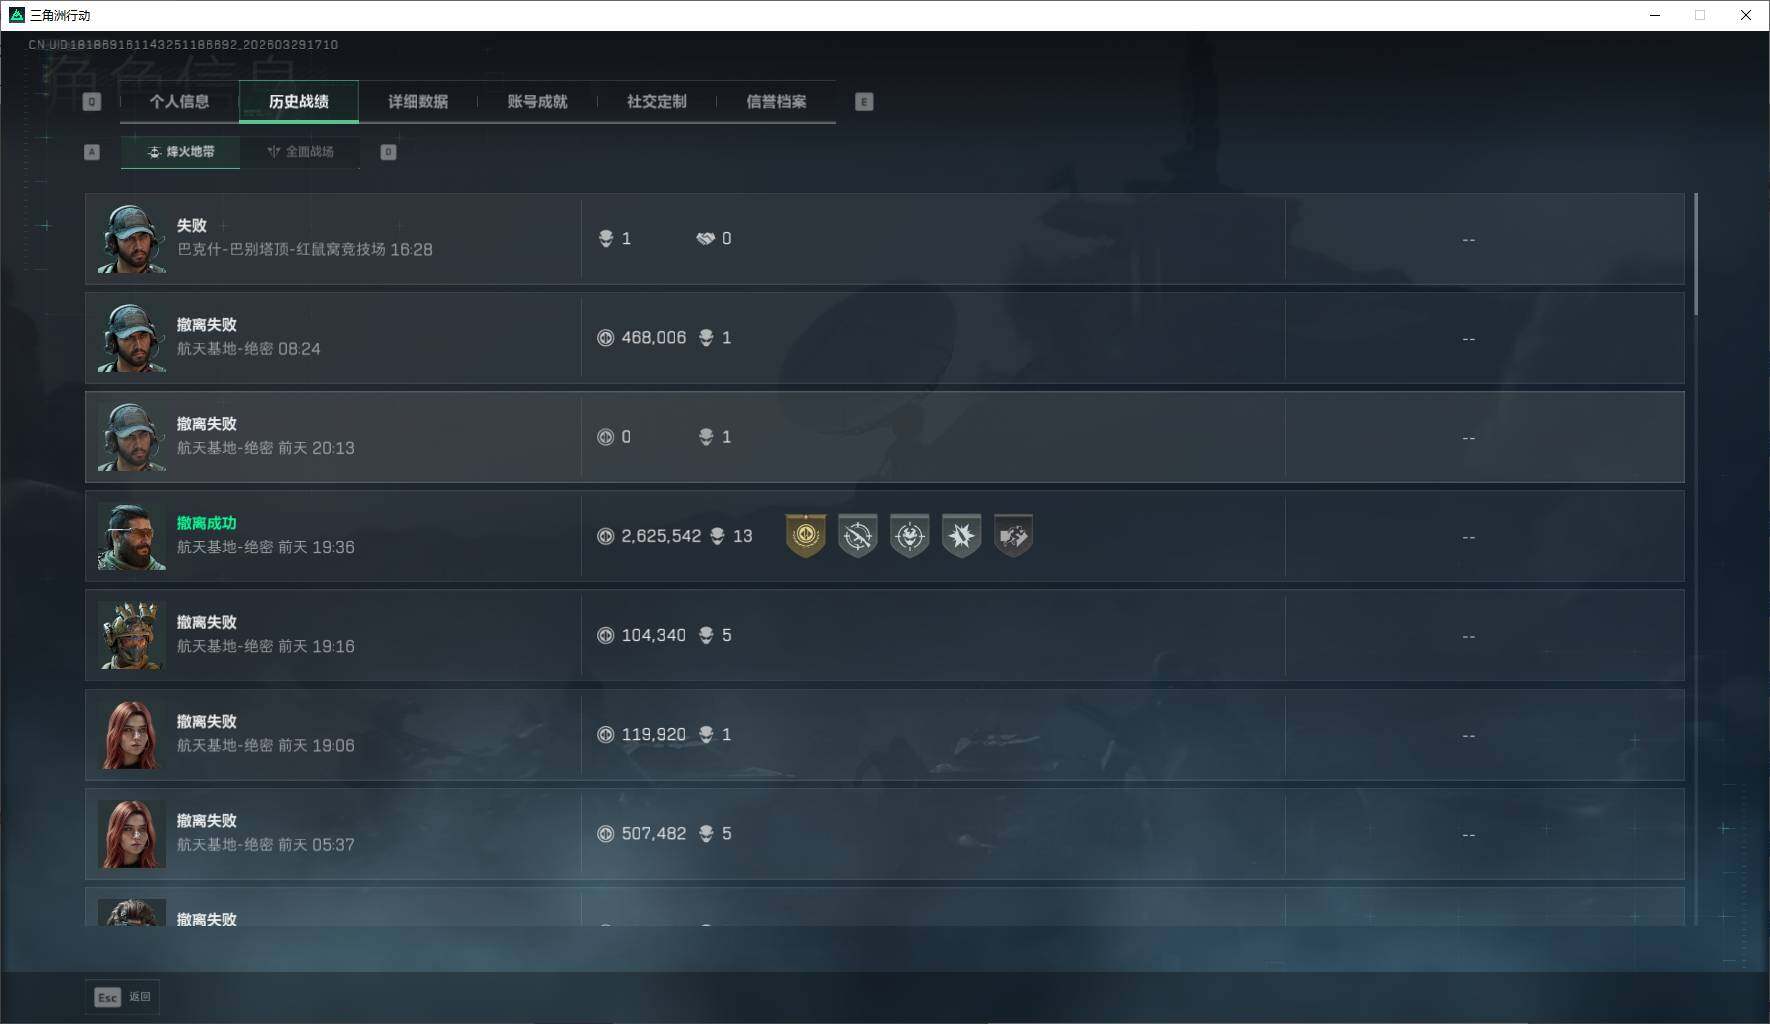Click the A key sub-tab switch icon
This screenshot has width=1770, height=1024.
[92, 152]
